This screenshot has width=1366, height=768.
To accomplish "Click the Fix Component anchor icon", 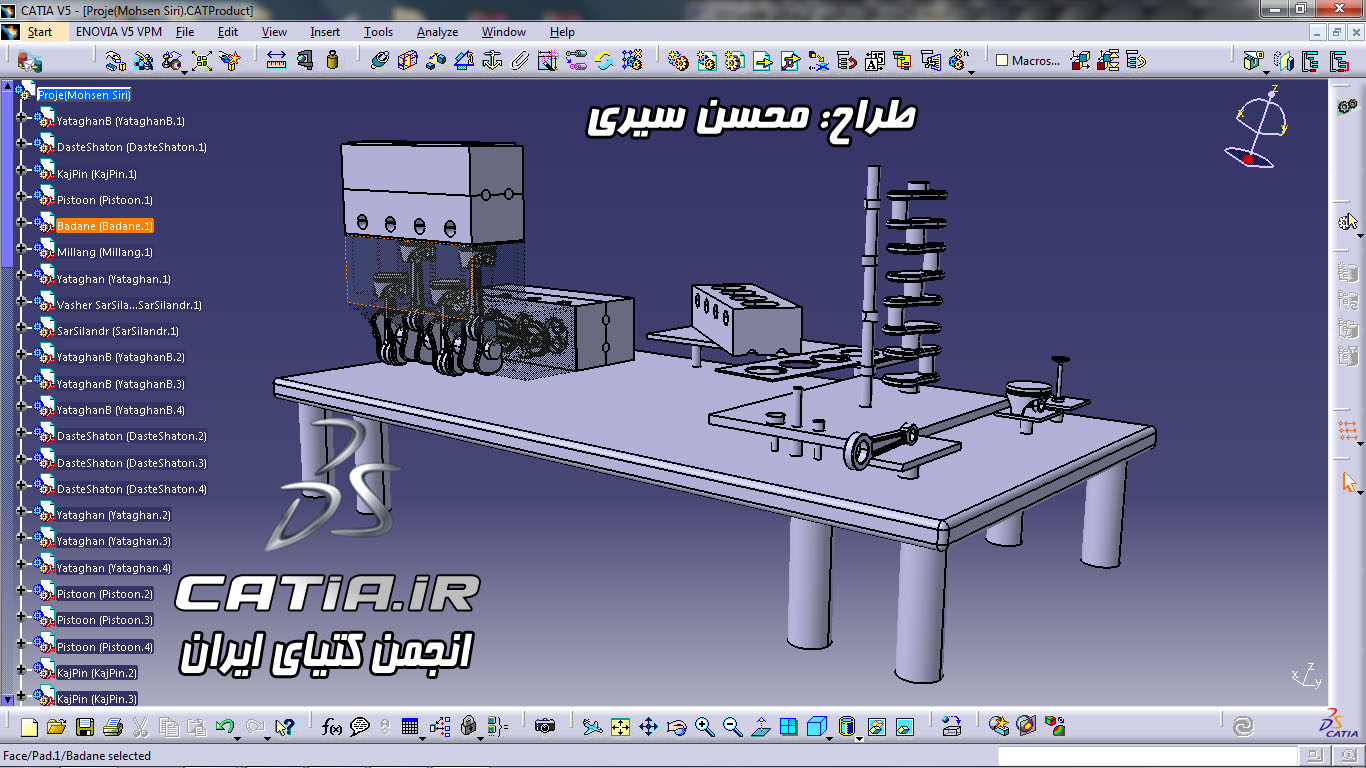I will 491,61.
